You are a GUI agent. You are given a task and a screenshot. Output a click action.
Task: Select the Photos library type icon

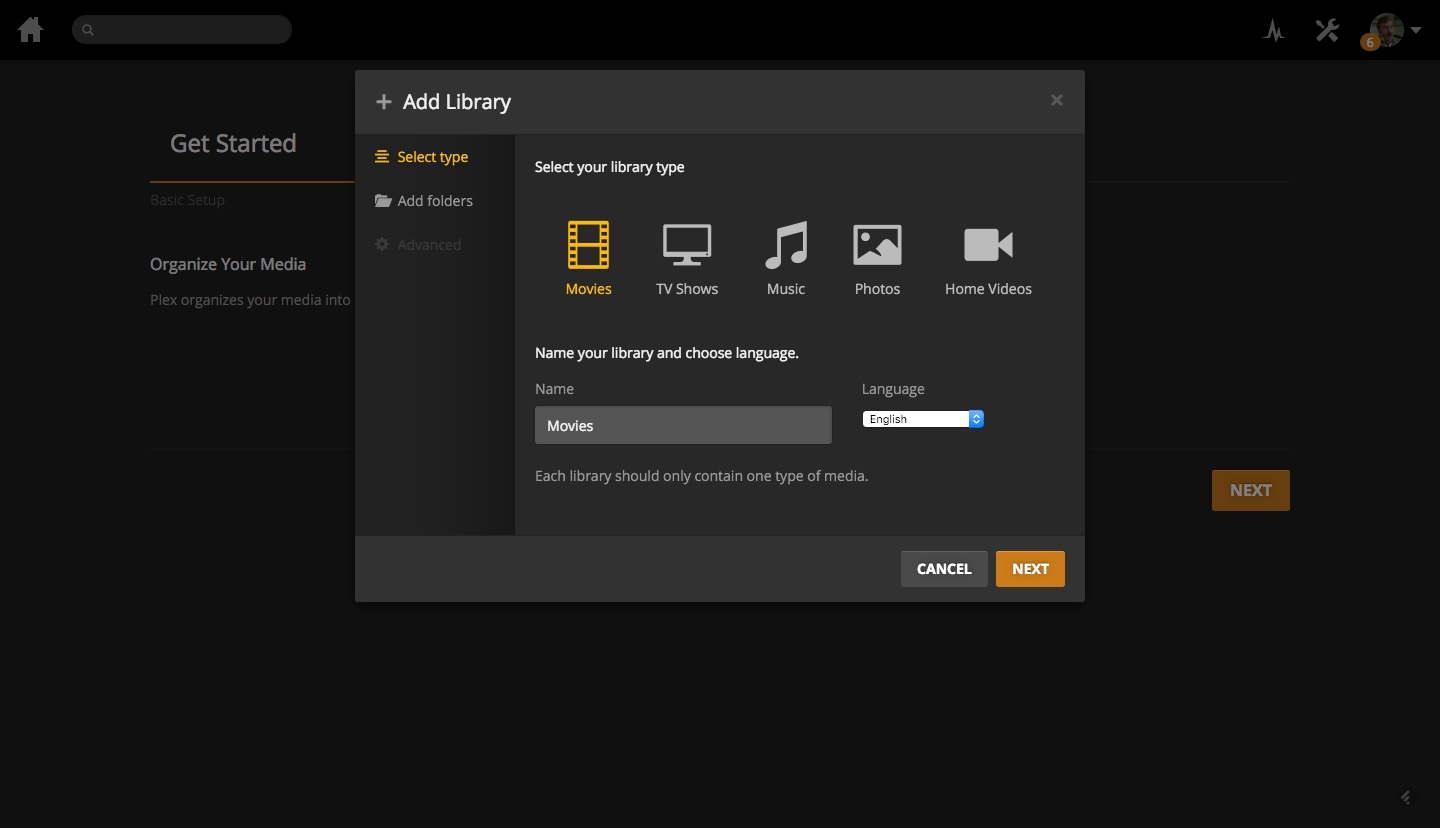[877, 245]
